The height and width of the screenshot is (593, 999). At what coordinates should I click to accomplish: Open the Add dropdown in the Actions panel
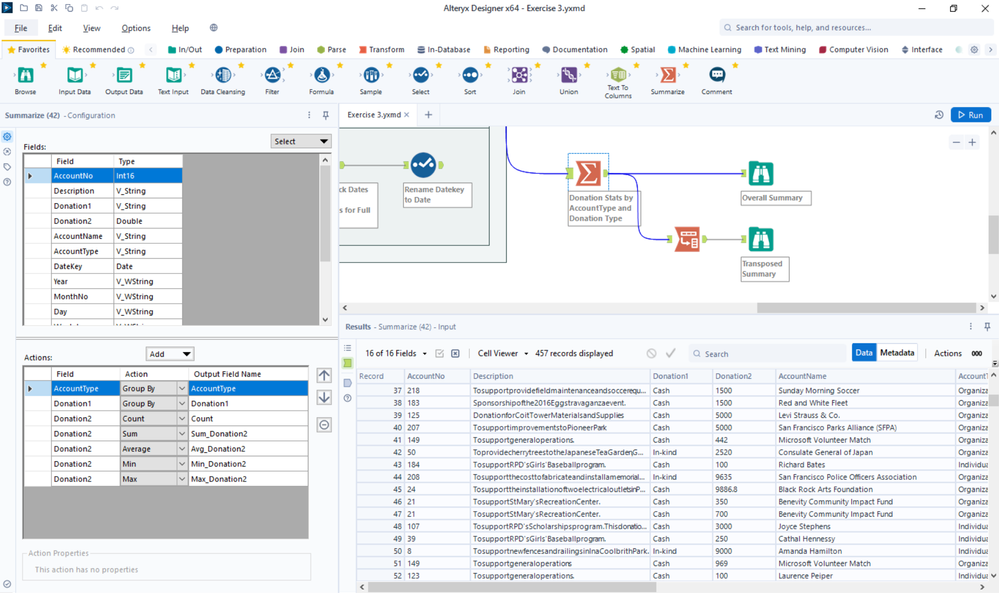[x=168, y=355]
